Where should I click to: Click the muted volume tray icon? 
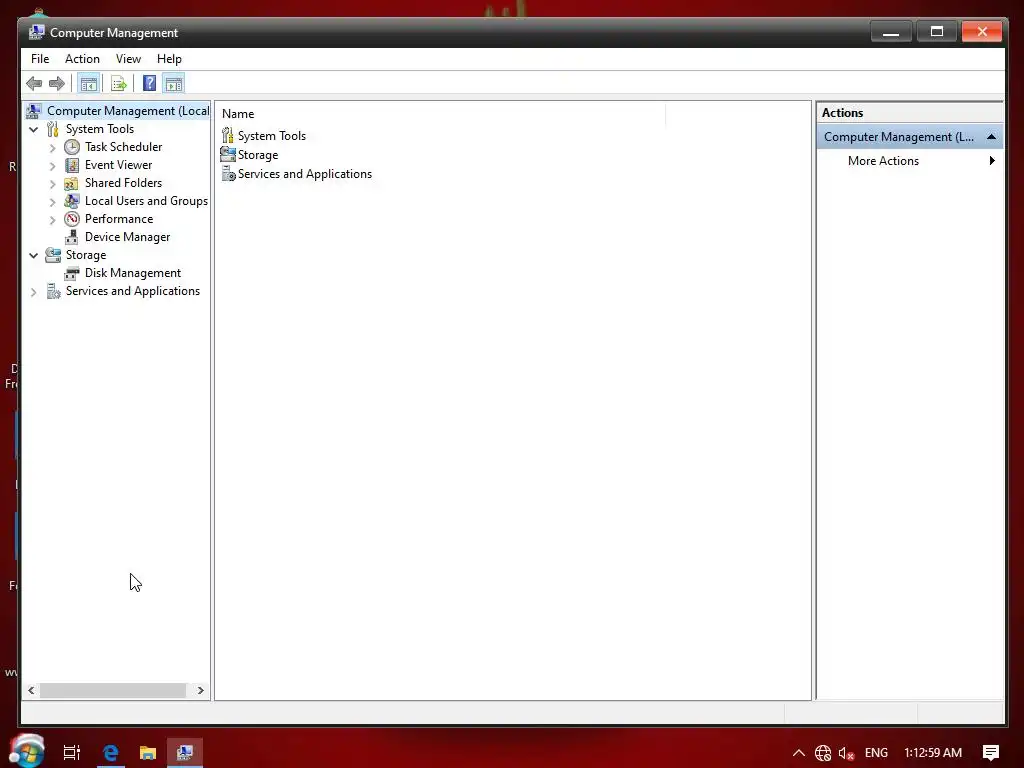click(846, 753)
